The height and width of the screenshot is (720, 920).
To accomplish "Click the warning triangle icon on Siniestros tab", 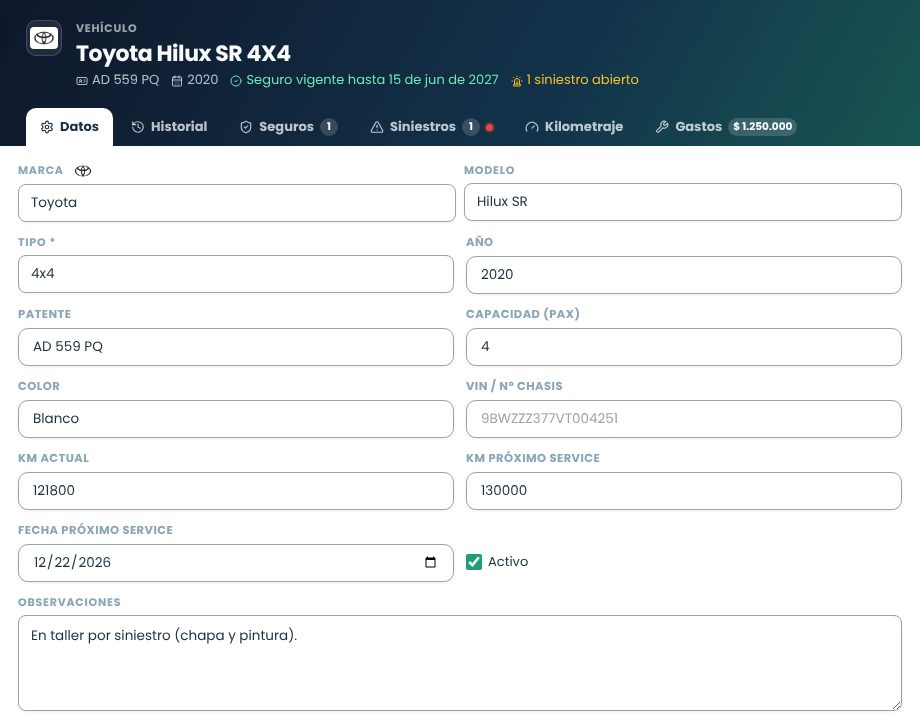I will pyautogui.click(x=377, y=127).
